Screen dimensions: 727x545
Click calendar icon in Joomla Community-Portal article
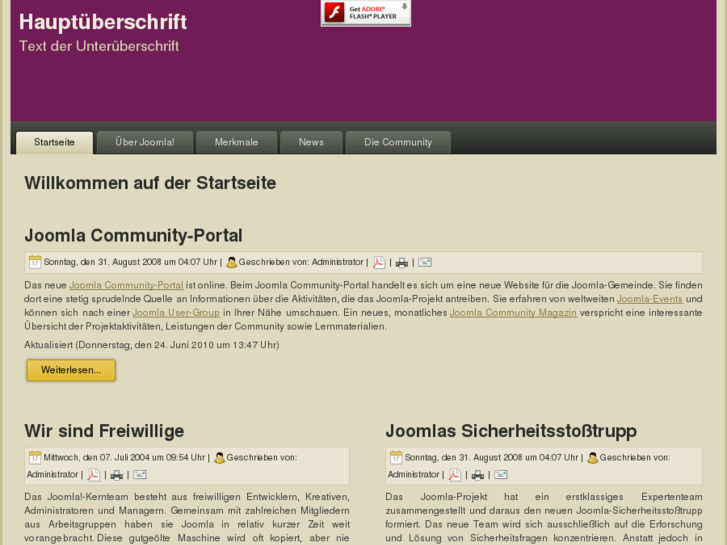[35, 262]
